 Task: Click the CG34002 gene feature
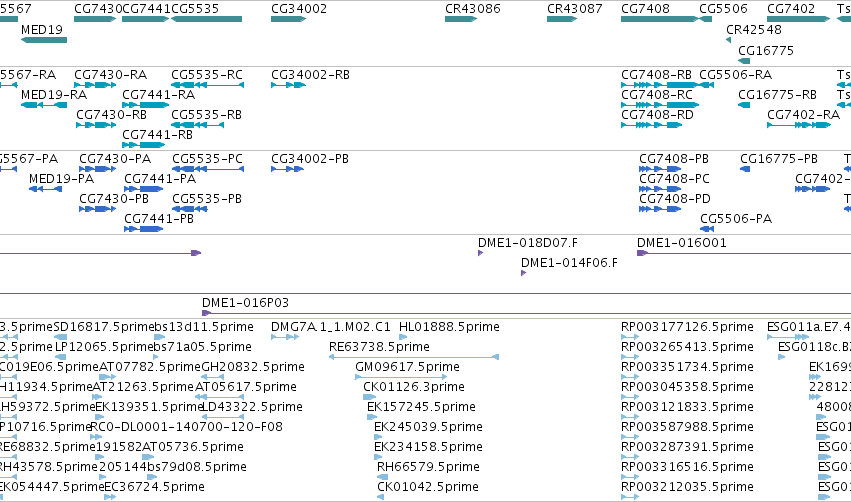[x=289, y=19]
